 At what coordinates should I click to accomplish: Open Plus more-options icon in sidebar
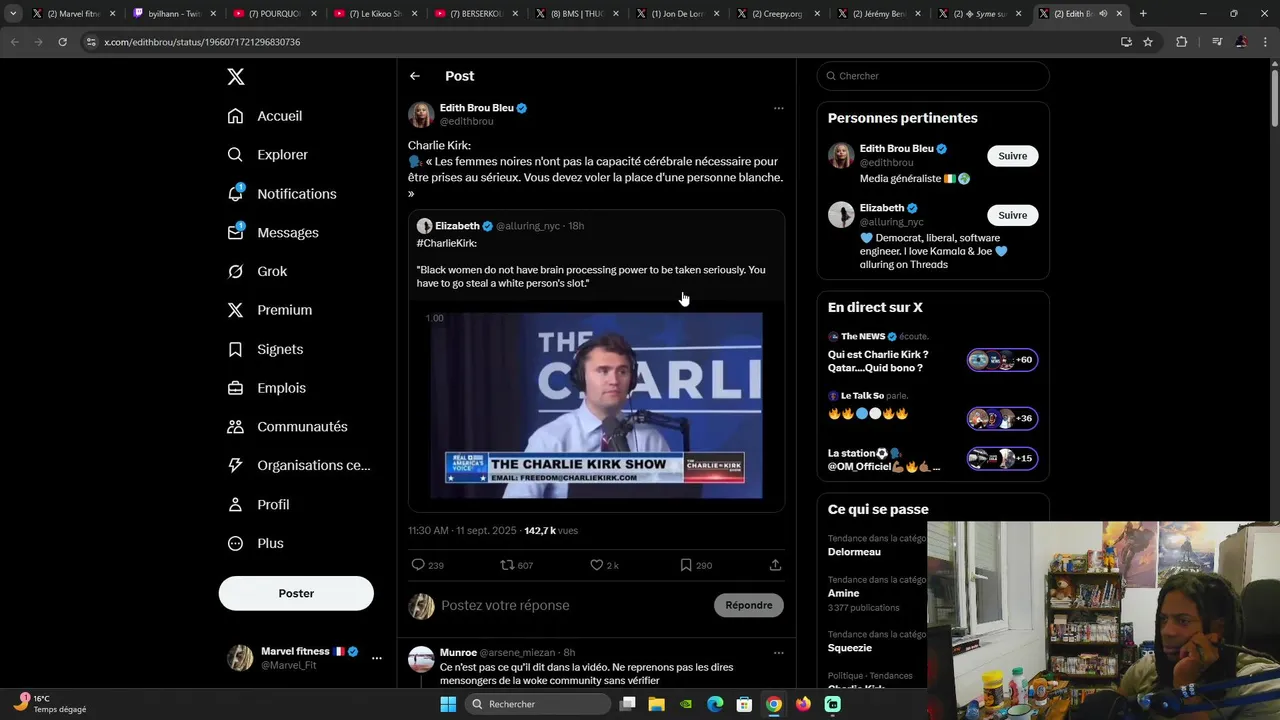(235, 543)
